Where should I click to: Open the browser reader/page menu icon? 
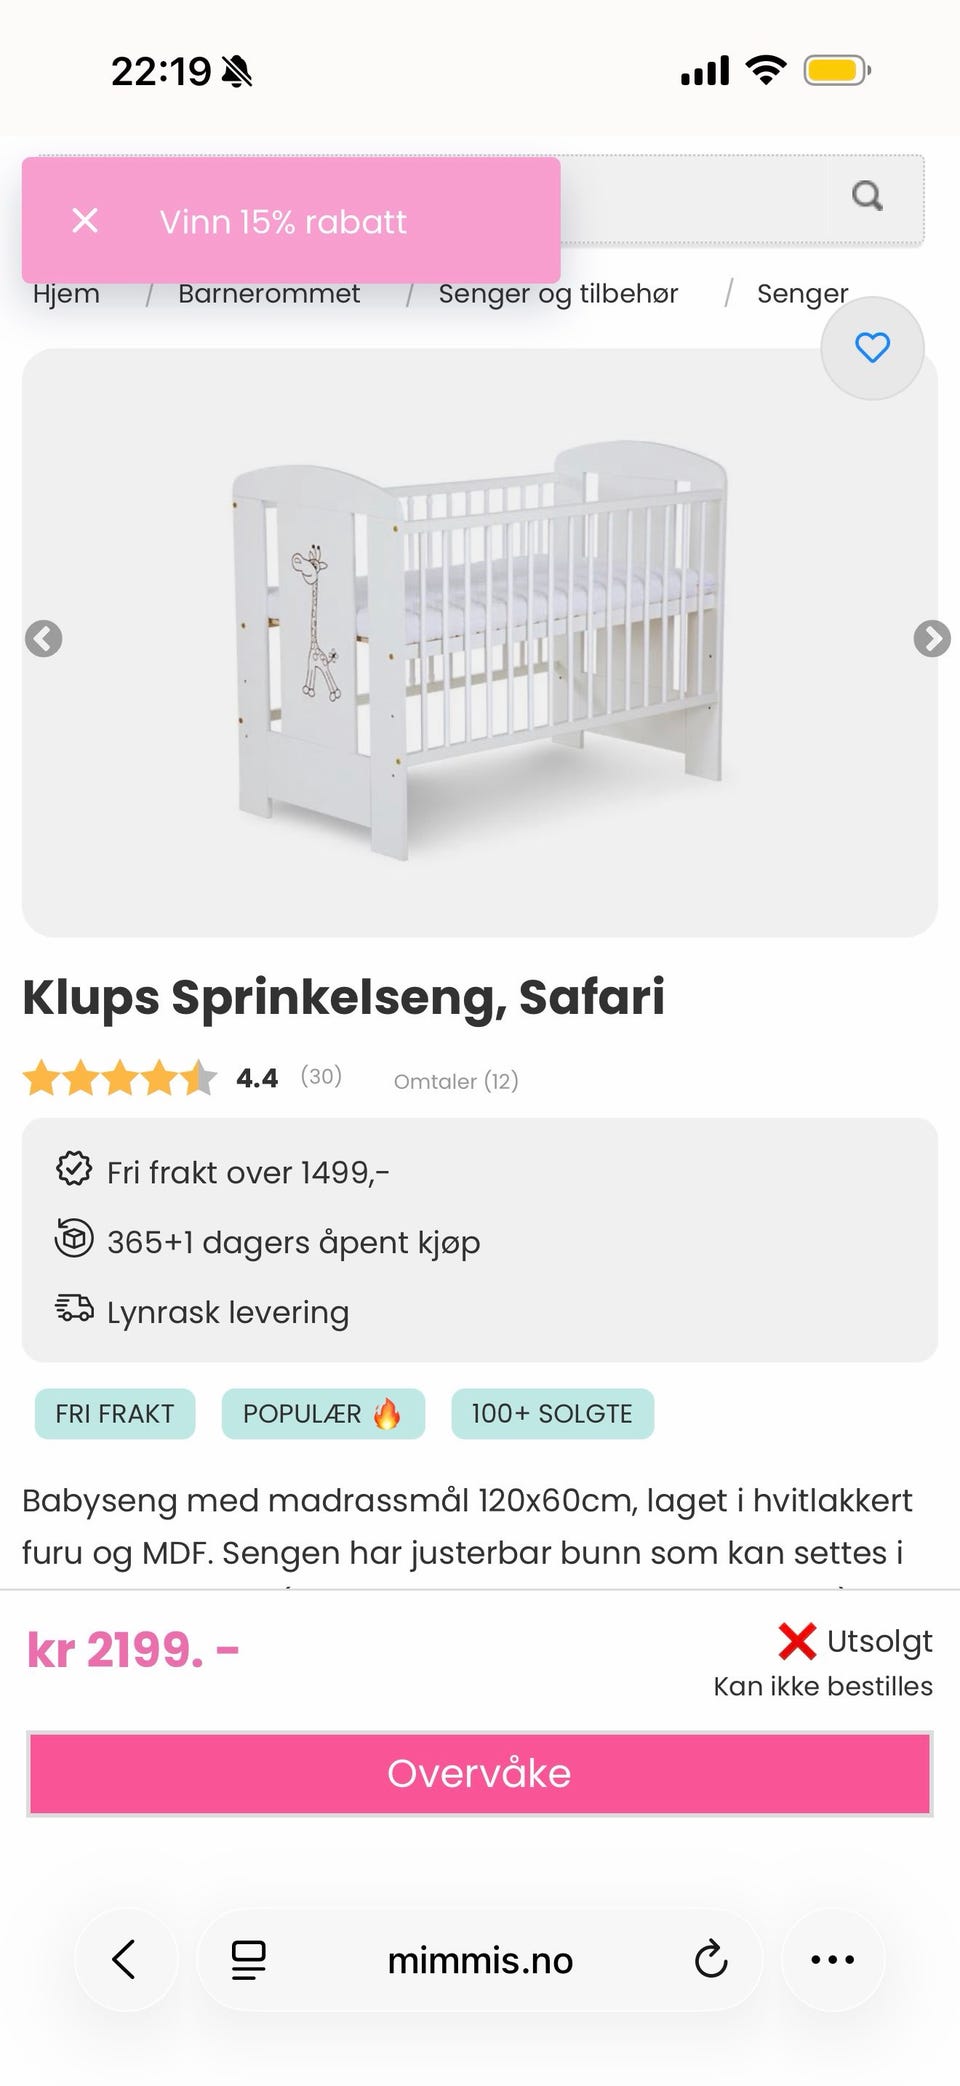(x=248, y=1959)
